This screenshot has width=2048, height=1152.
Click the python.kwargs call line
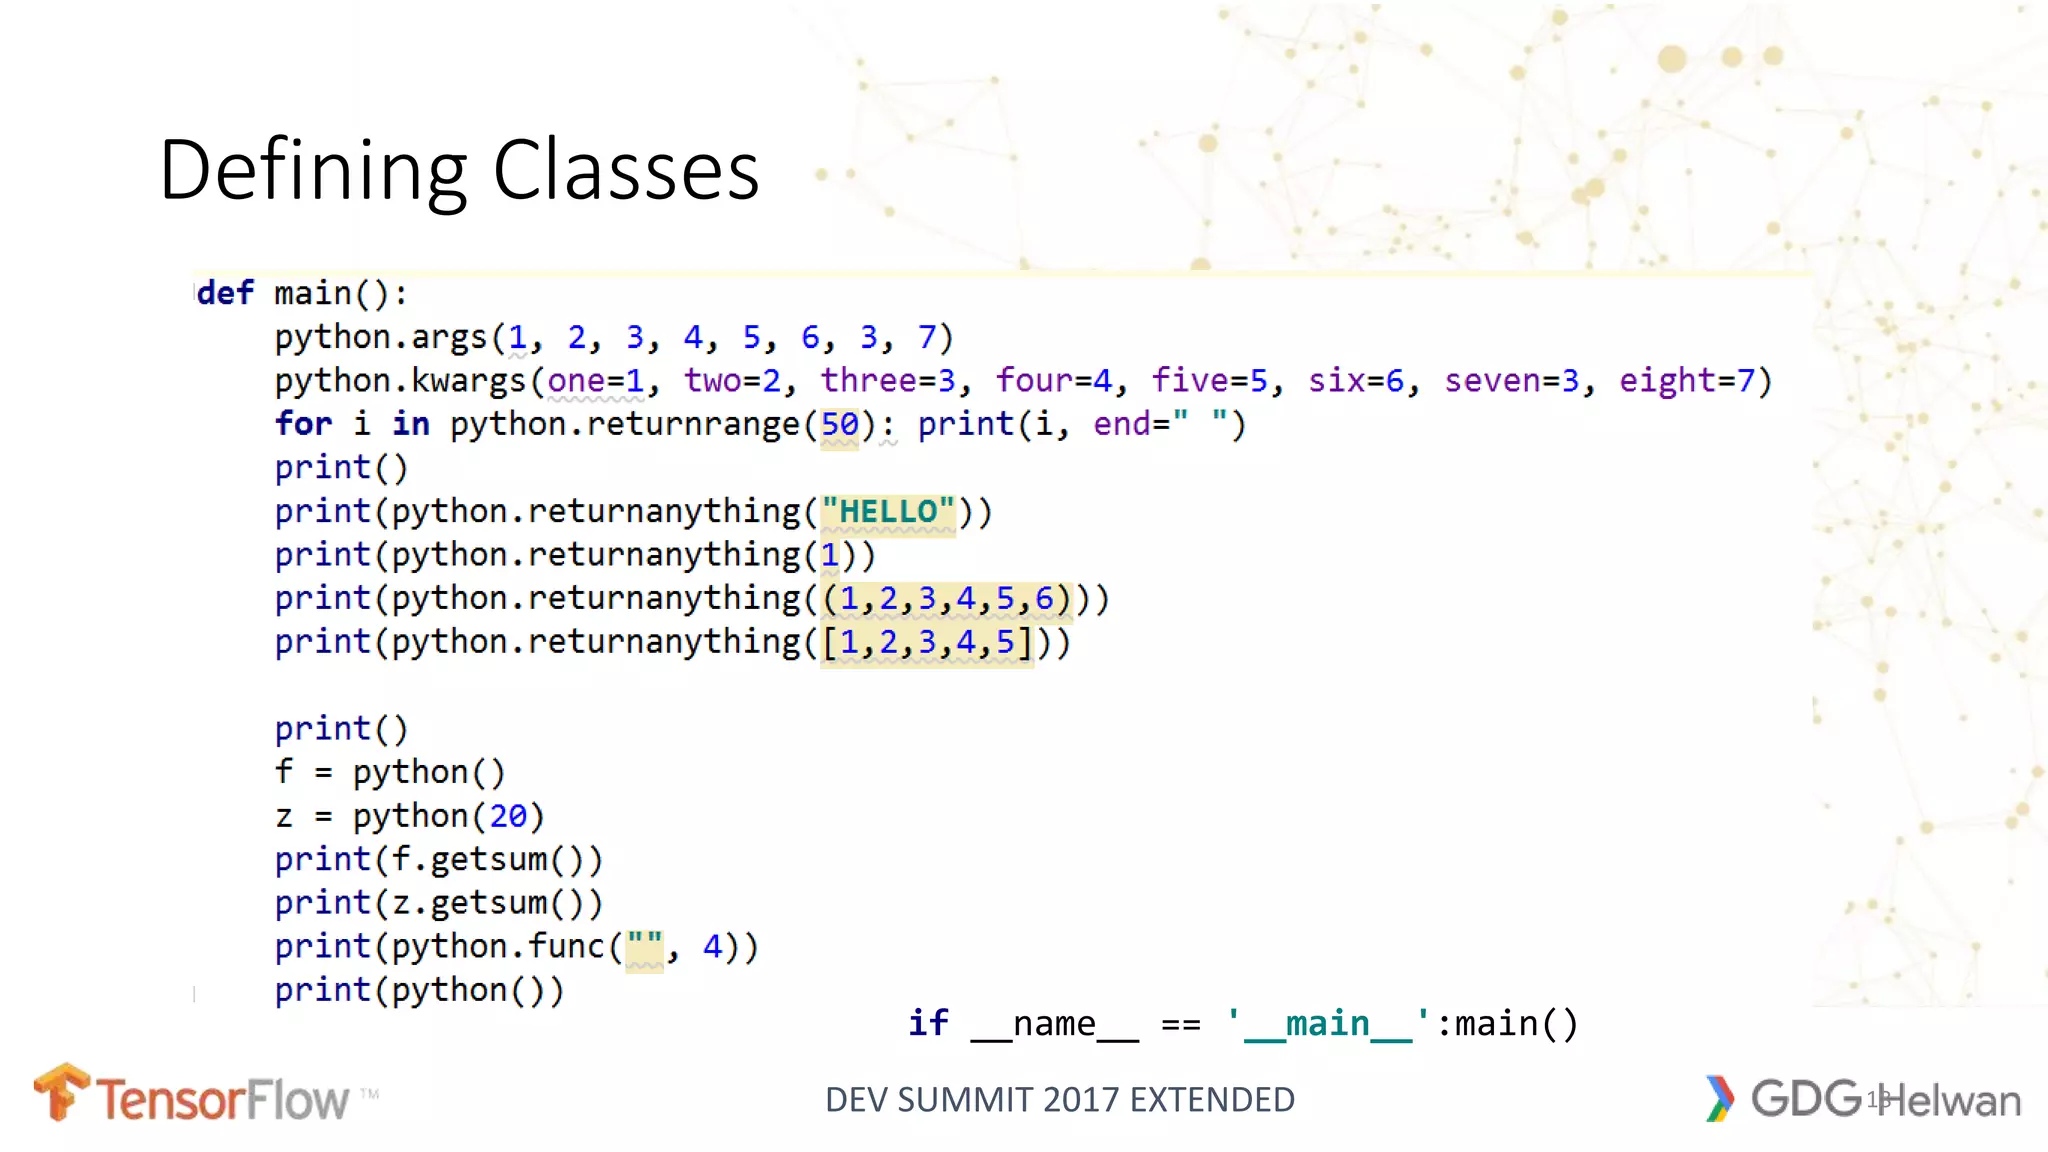tap(1023, 381)
